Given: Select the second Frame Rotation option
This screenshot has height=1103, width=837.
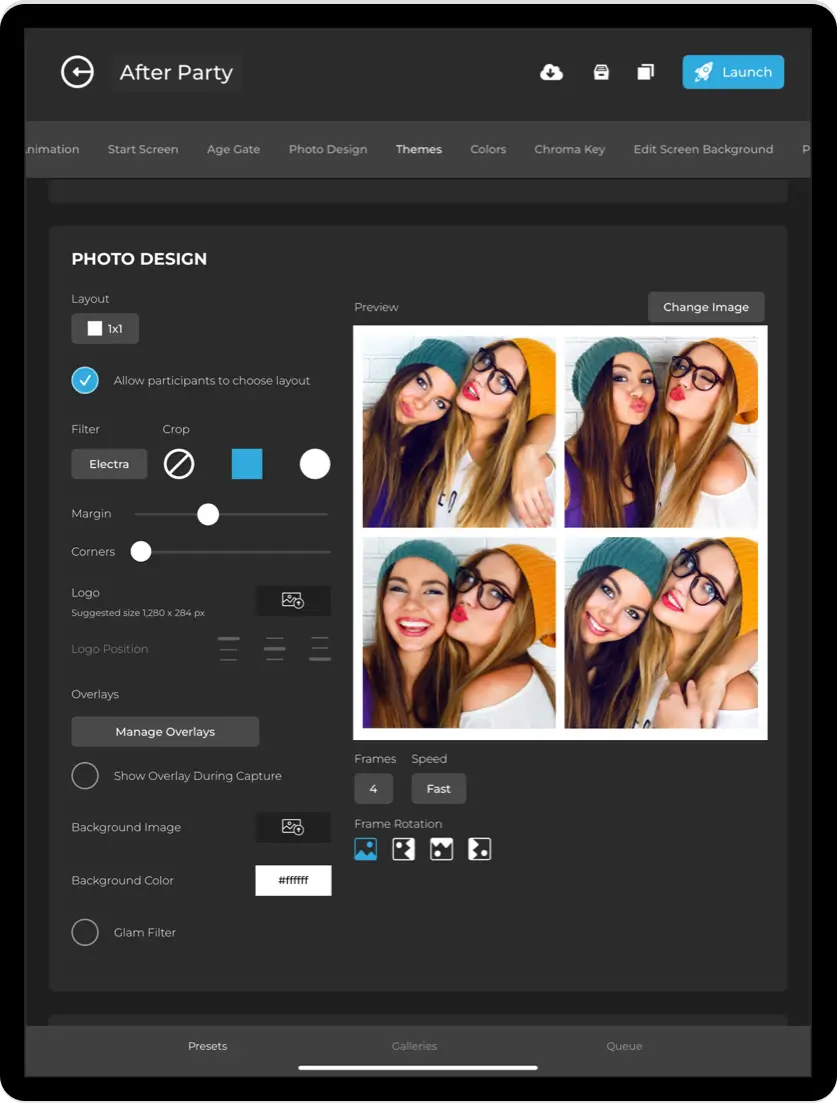Looking at the screenshot, I should [404, 848].
